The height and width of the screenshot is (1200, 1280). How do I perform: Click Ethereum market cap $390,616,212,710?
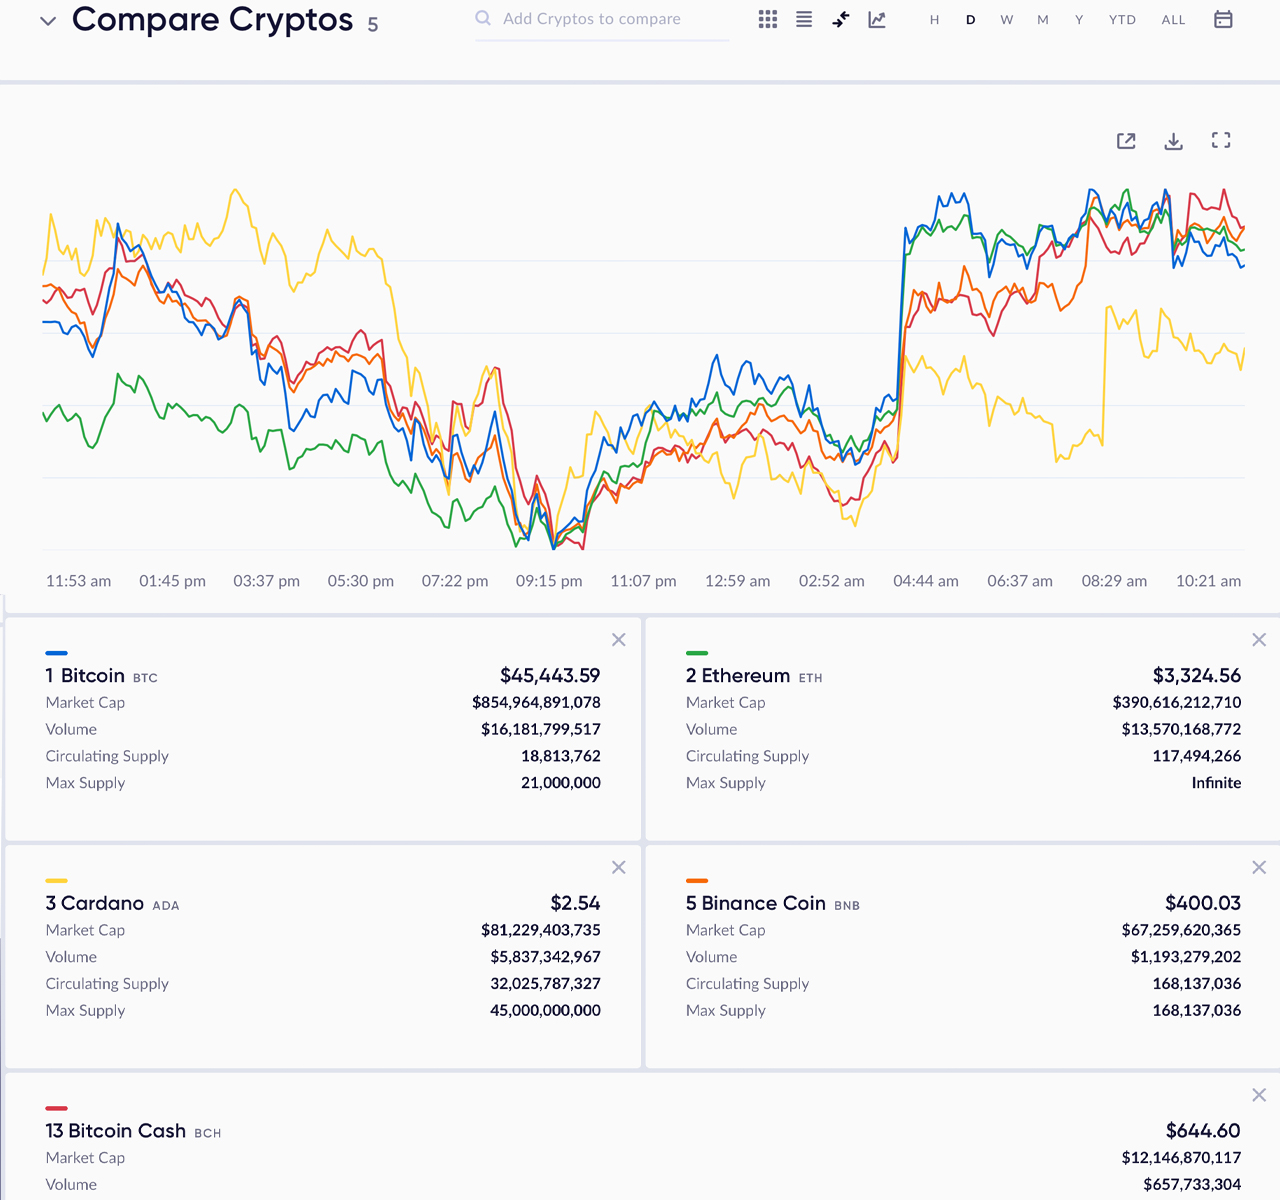1177,702
